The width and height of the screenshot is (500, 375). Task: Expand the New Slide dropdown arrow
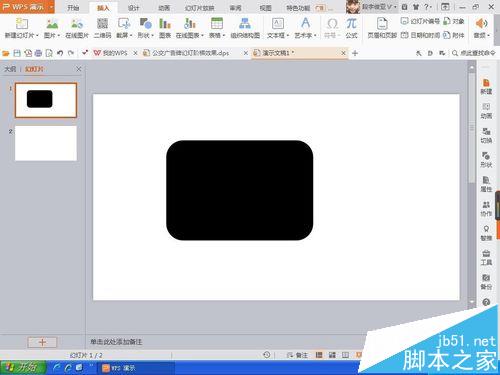pyautogui.click(x=37, y=35)
